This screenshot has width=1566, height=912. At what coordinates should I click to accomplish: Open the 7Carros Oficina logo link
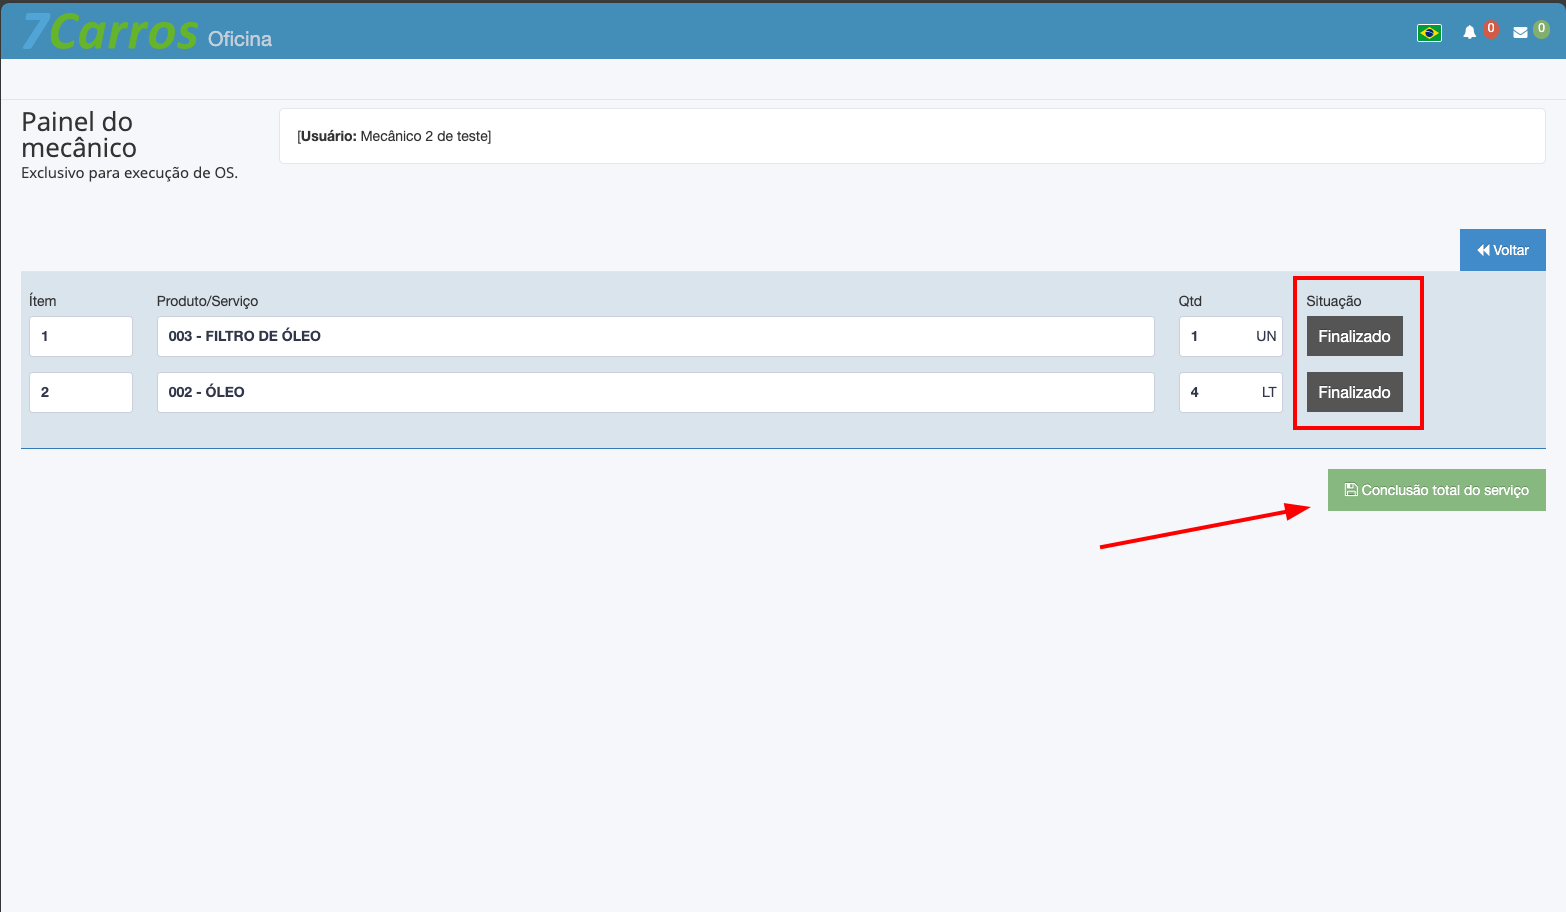click(x=147, y=32)
